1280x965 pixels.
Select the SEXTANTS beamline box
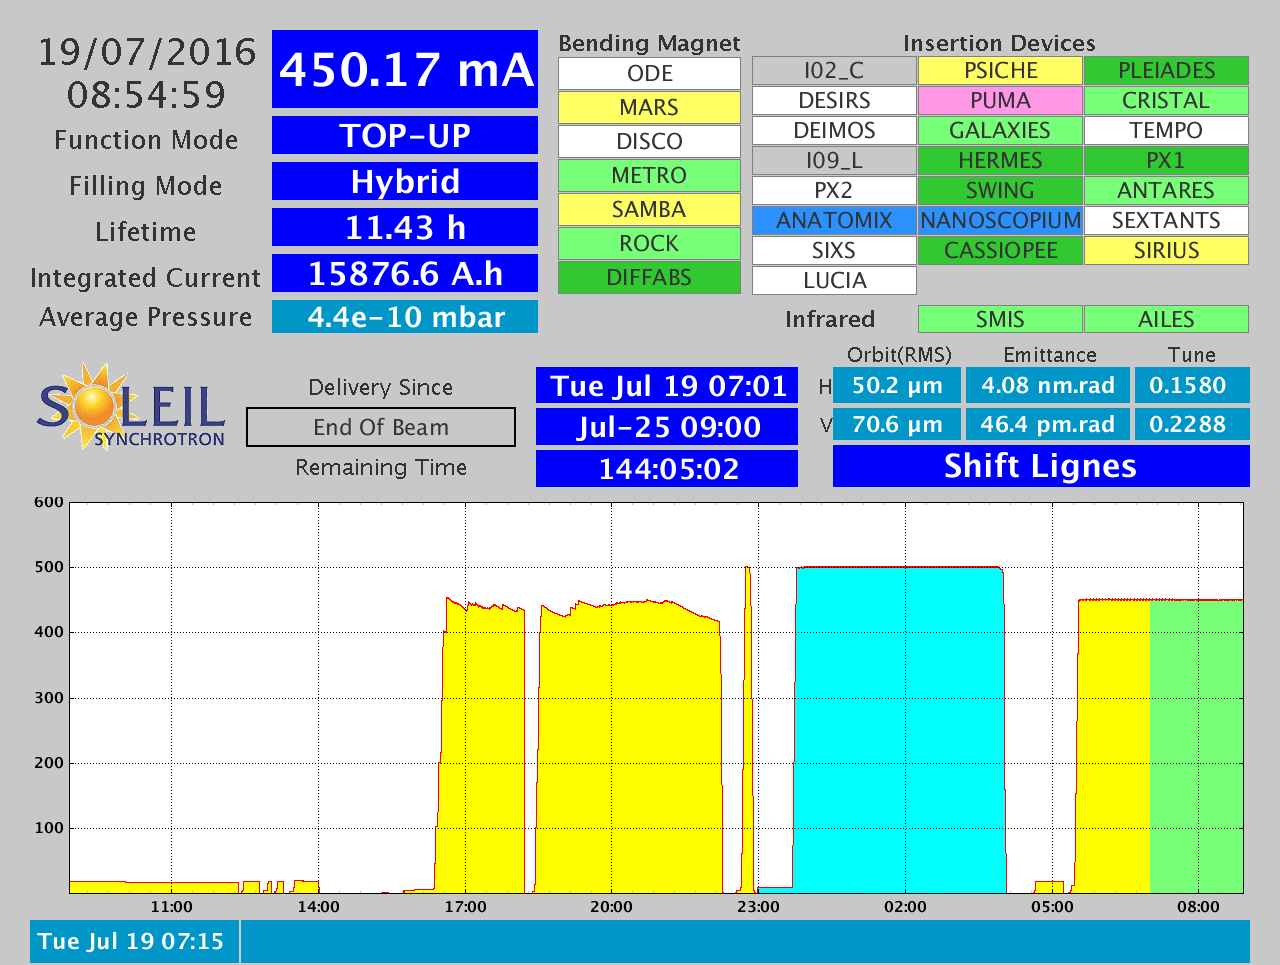click(x=1166, y=220)
